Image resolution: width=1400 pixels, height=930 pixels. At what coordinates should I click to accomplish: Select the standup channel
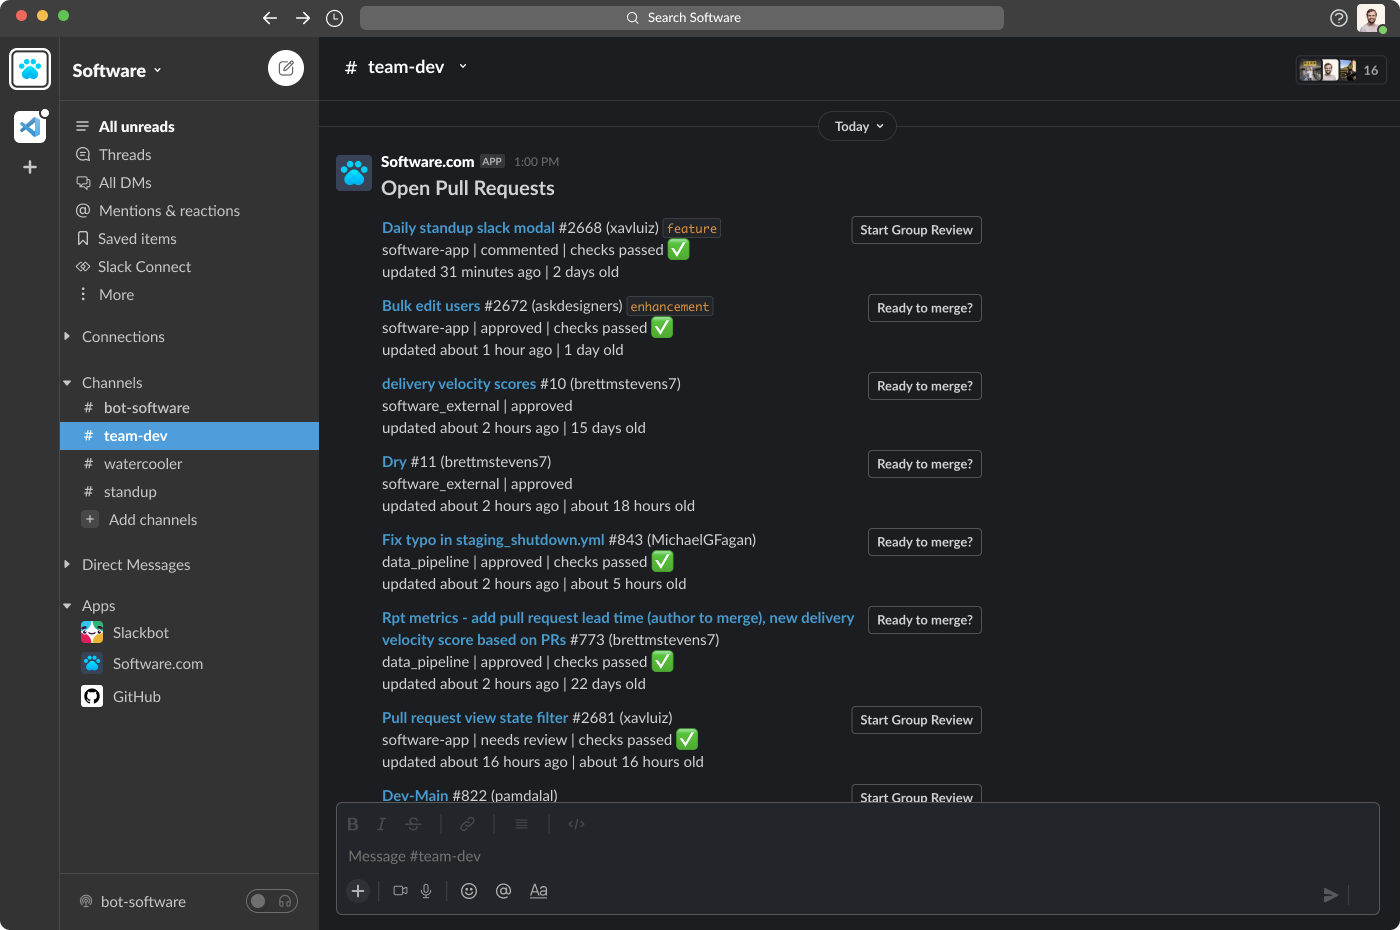point(189,492)
